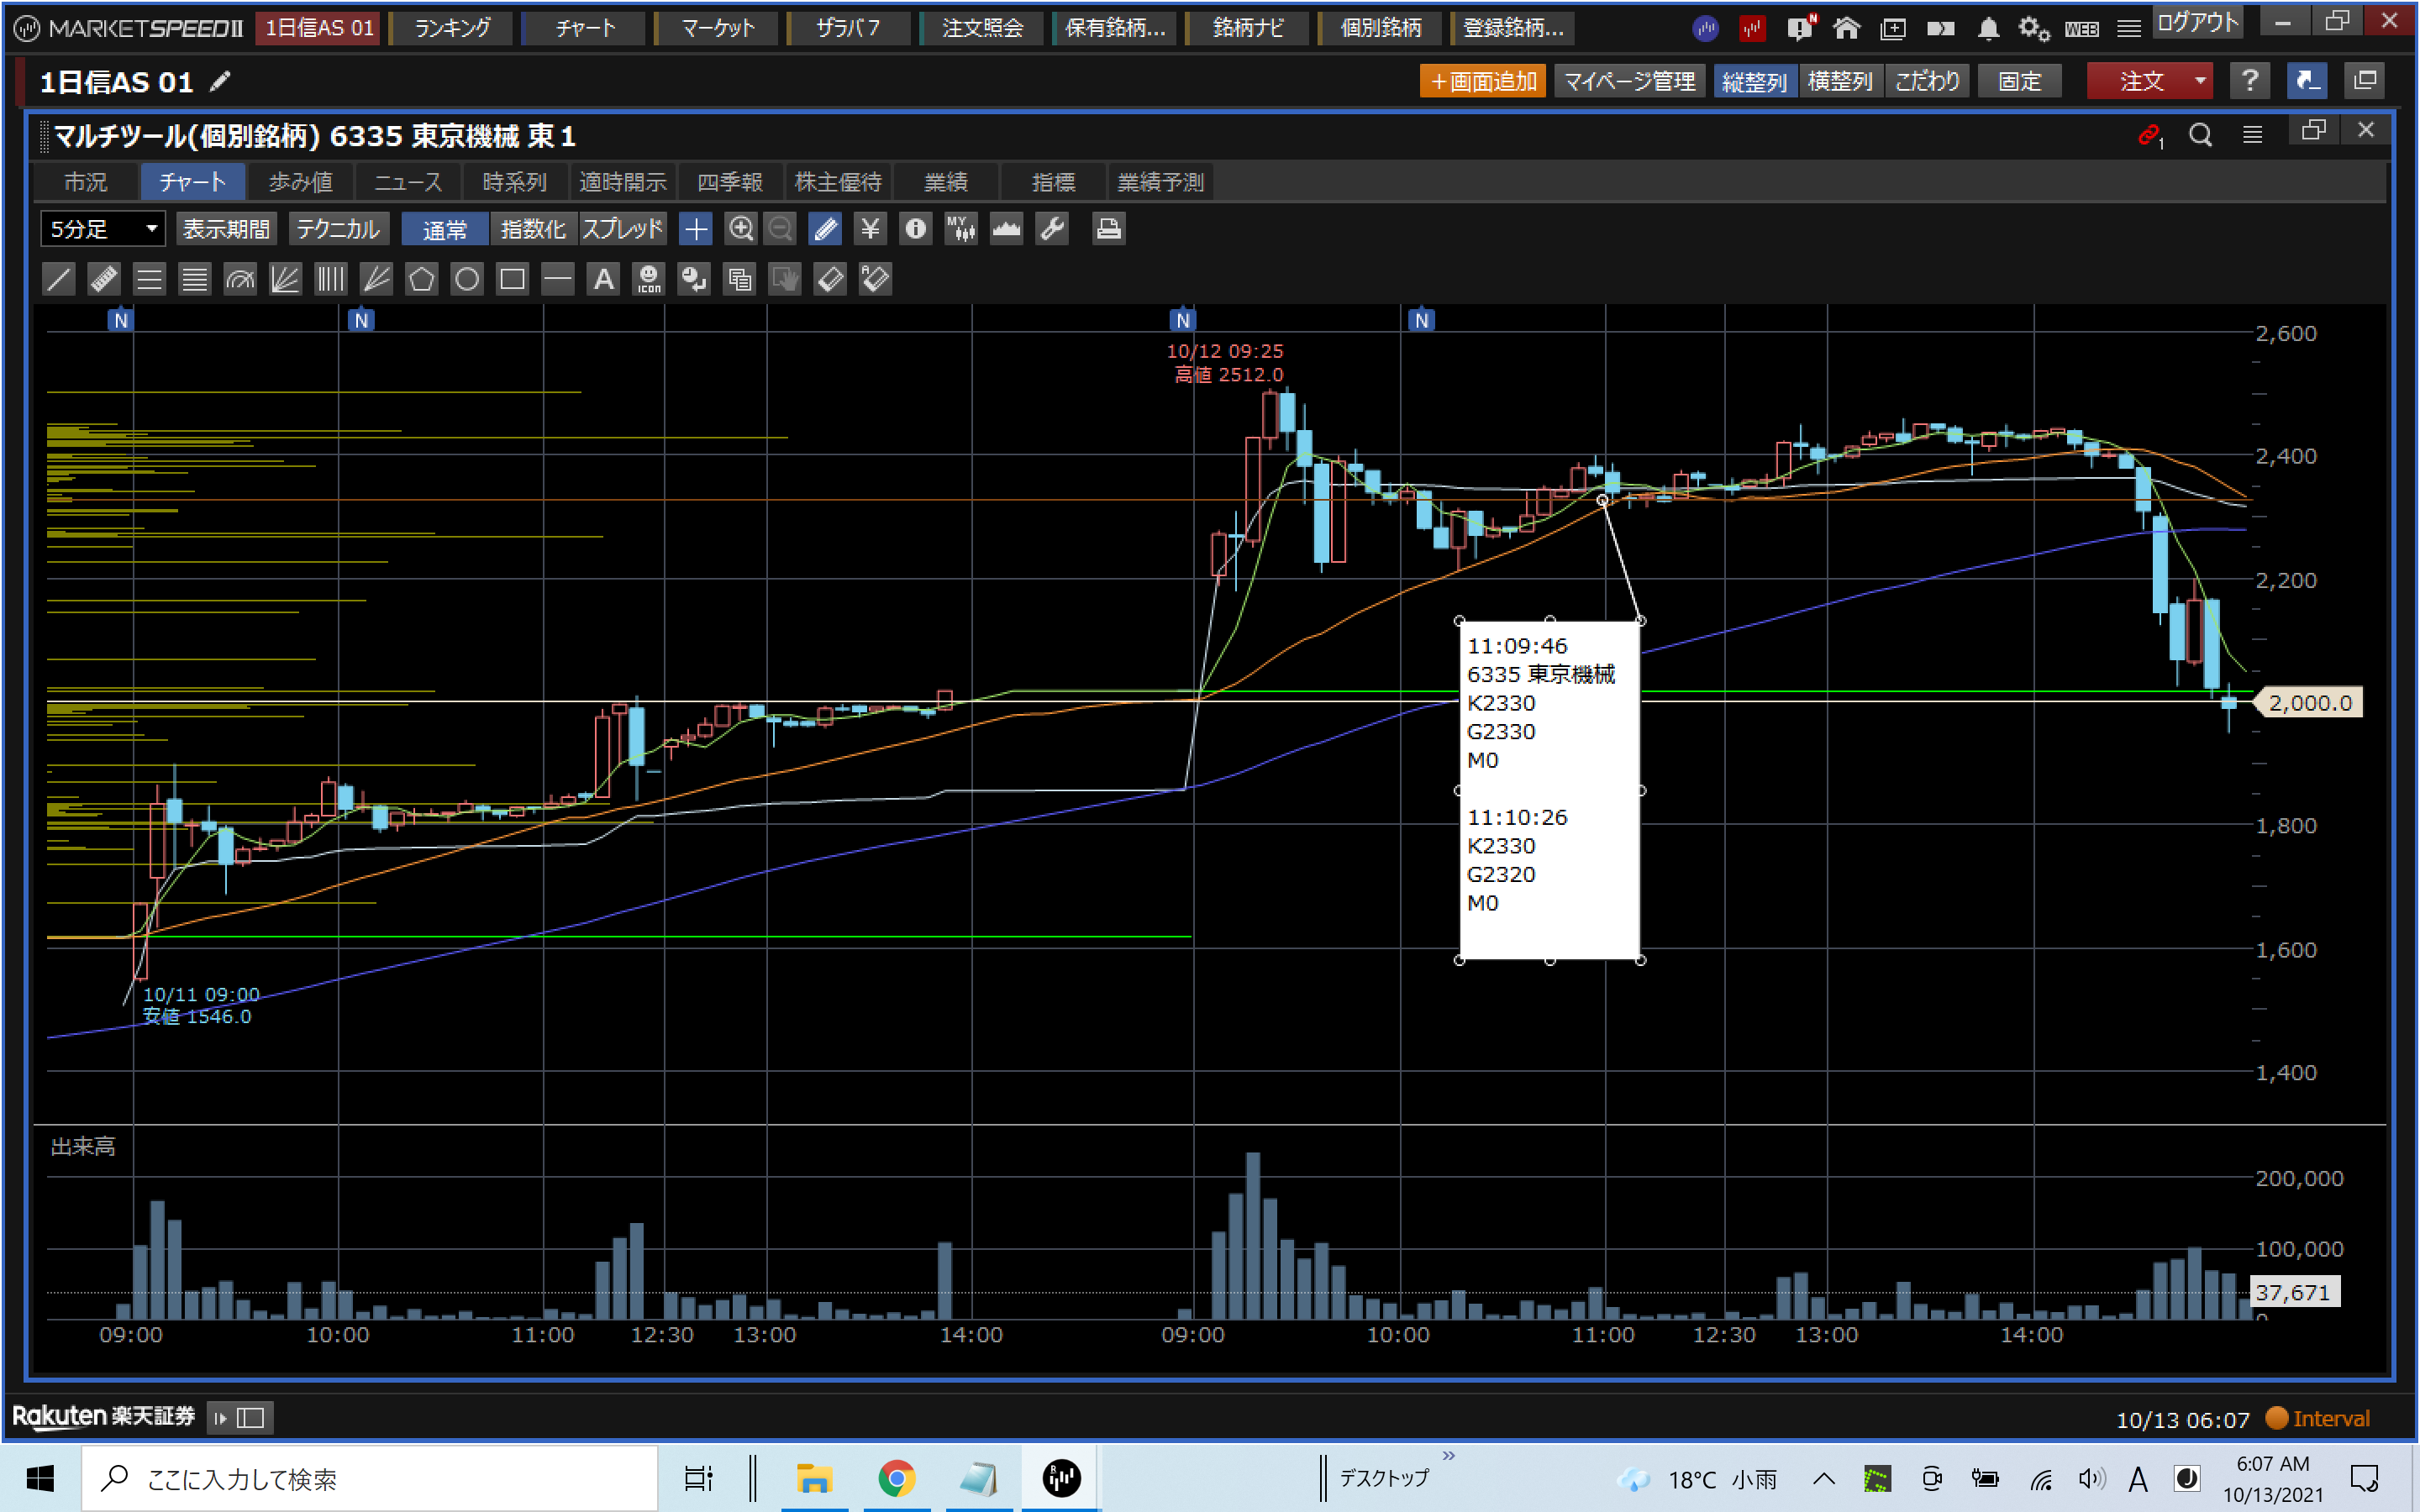The image size is (2420, 1512).
Task: Switch to the 歩み値 tab
Action: click(300, 182)
